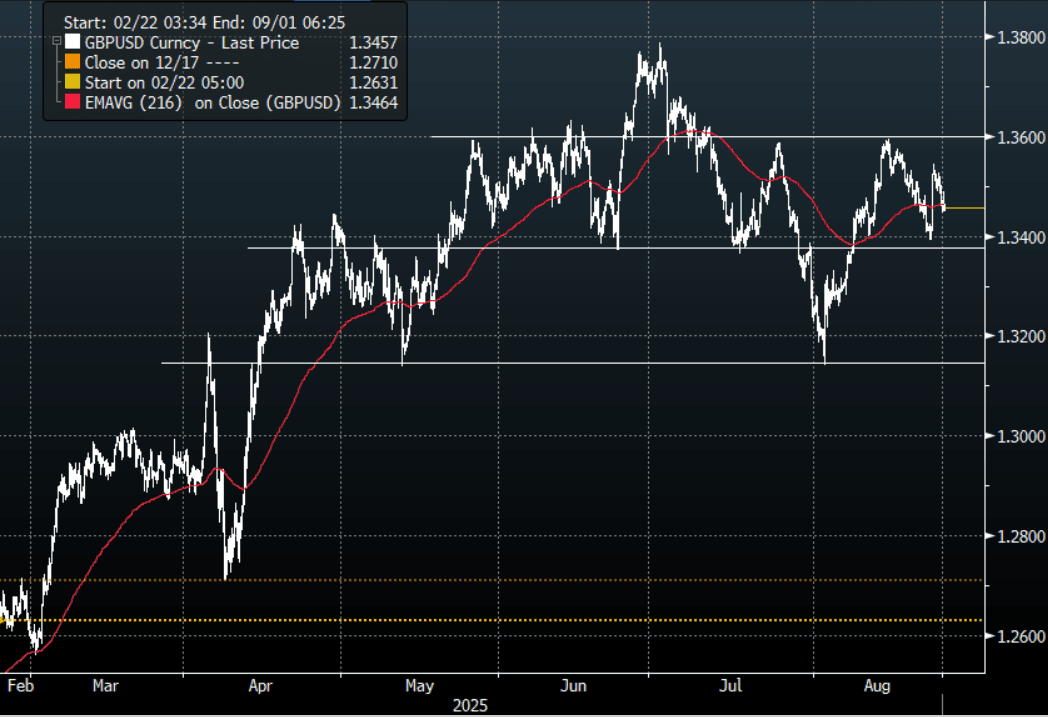Click the Start/End date range header
The image size is (1048, 717).
[204, 21]
